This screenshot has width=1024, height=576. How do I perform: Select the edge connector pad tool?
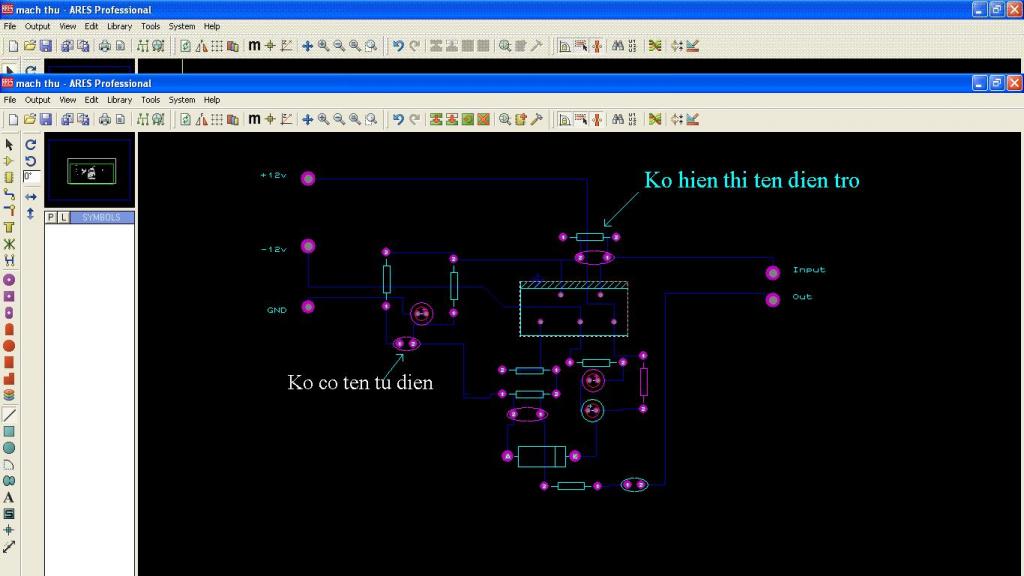(9, 329)
